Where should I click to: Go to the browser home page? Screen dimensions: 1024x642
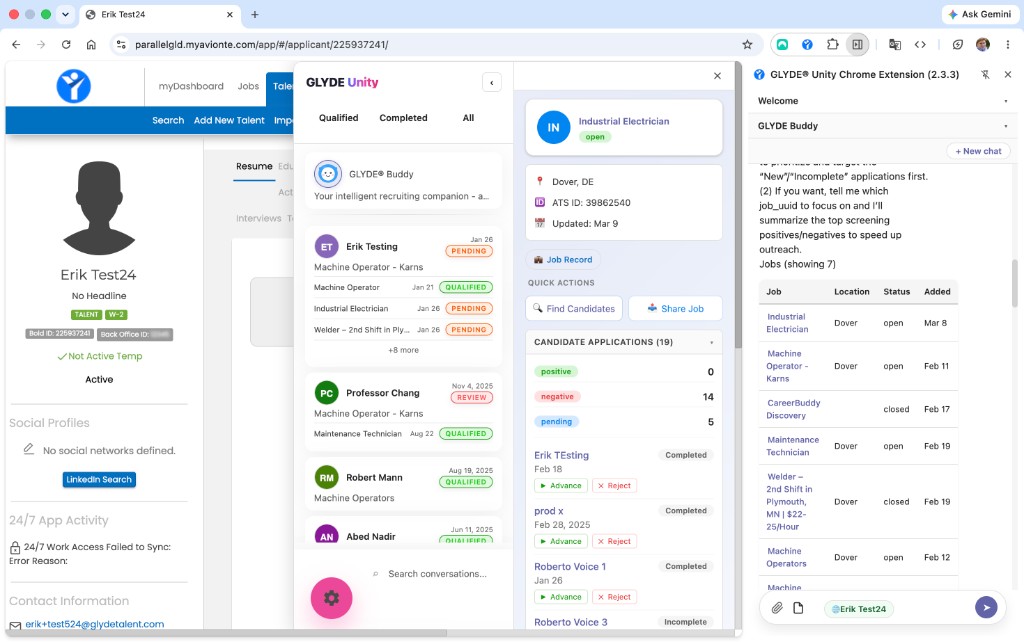tap(91, 44)
